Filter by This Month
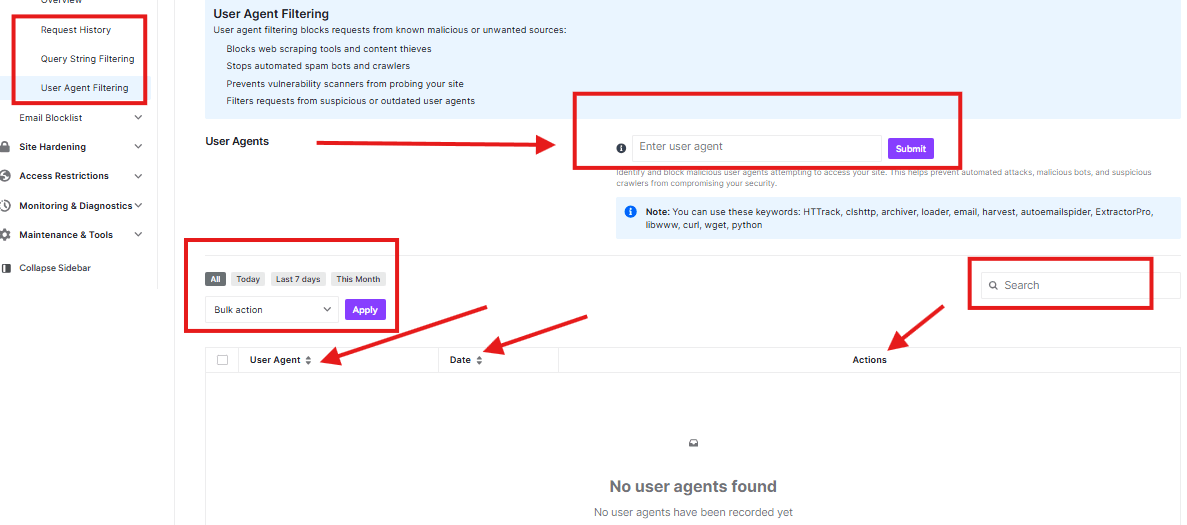This screenshot has height=525, width=1187. point(358,279)
